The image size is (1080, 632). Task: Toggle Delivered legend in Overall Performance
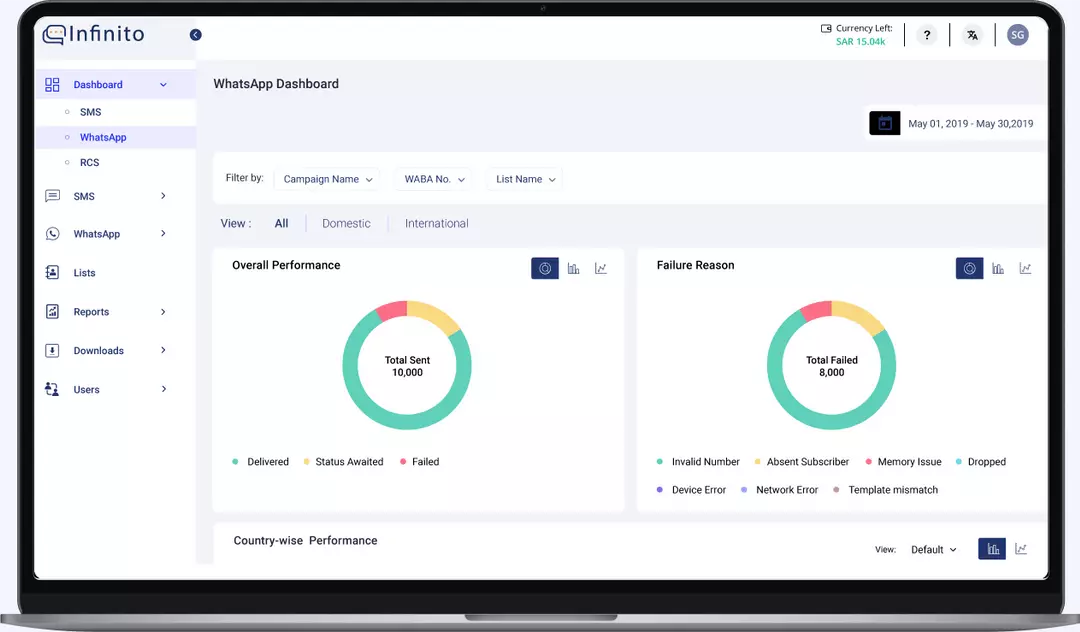click(x=260, y=462)
